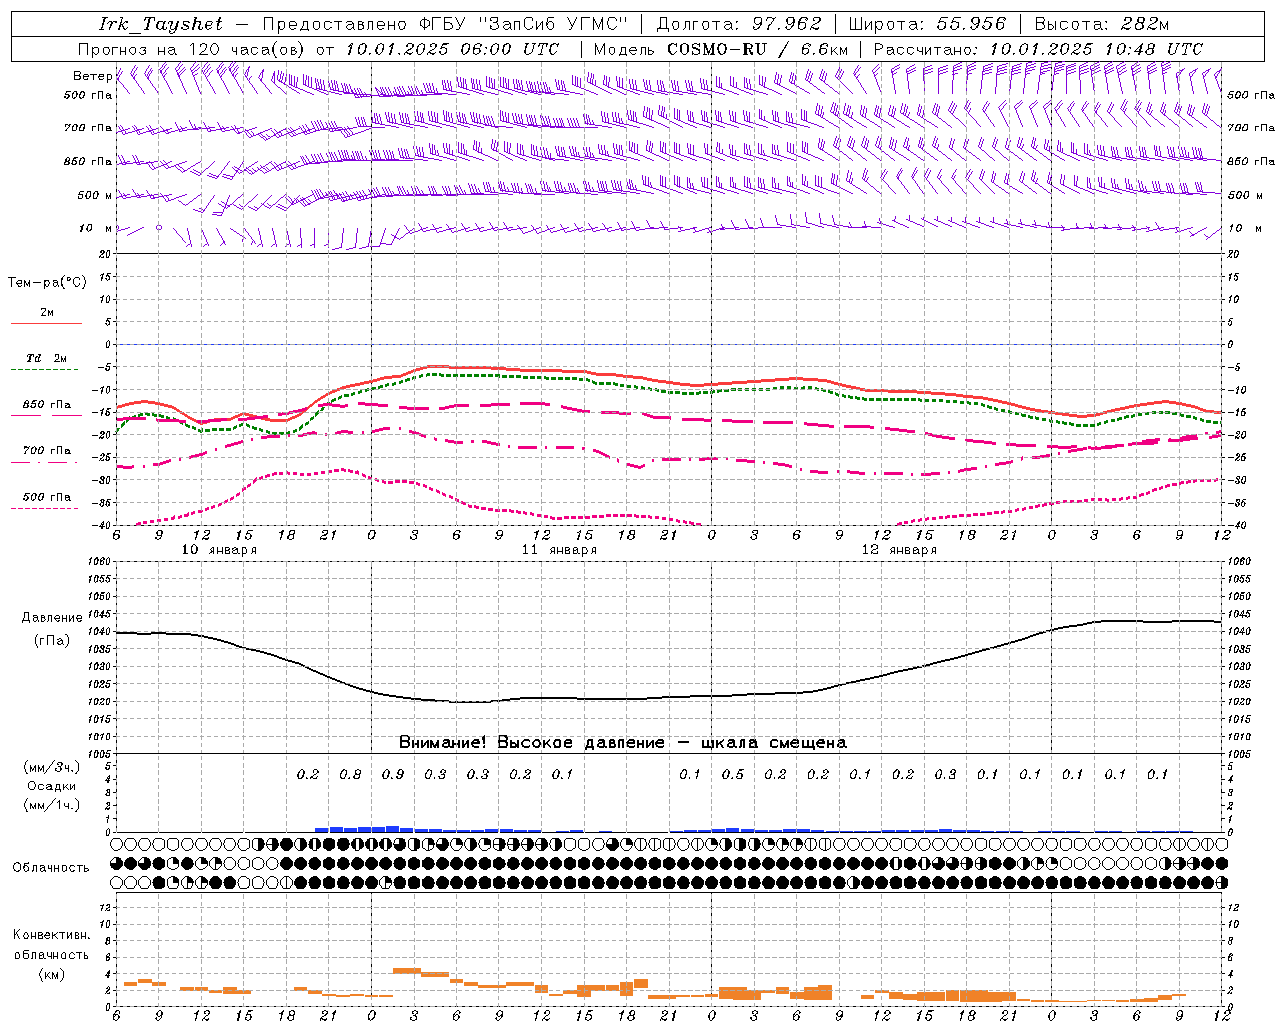
Task: Click the 'Конвективн.' convective cloud label
Action: point(52,934)
